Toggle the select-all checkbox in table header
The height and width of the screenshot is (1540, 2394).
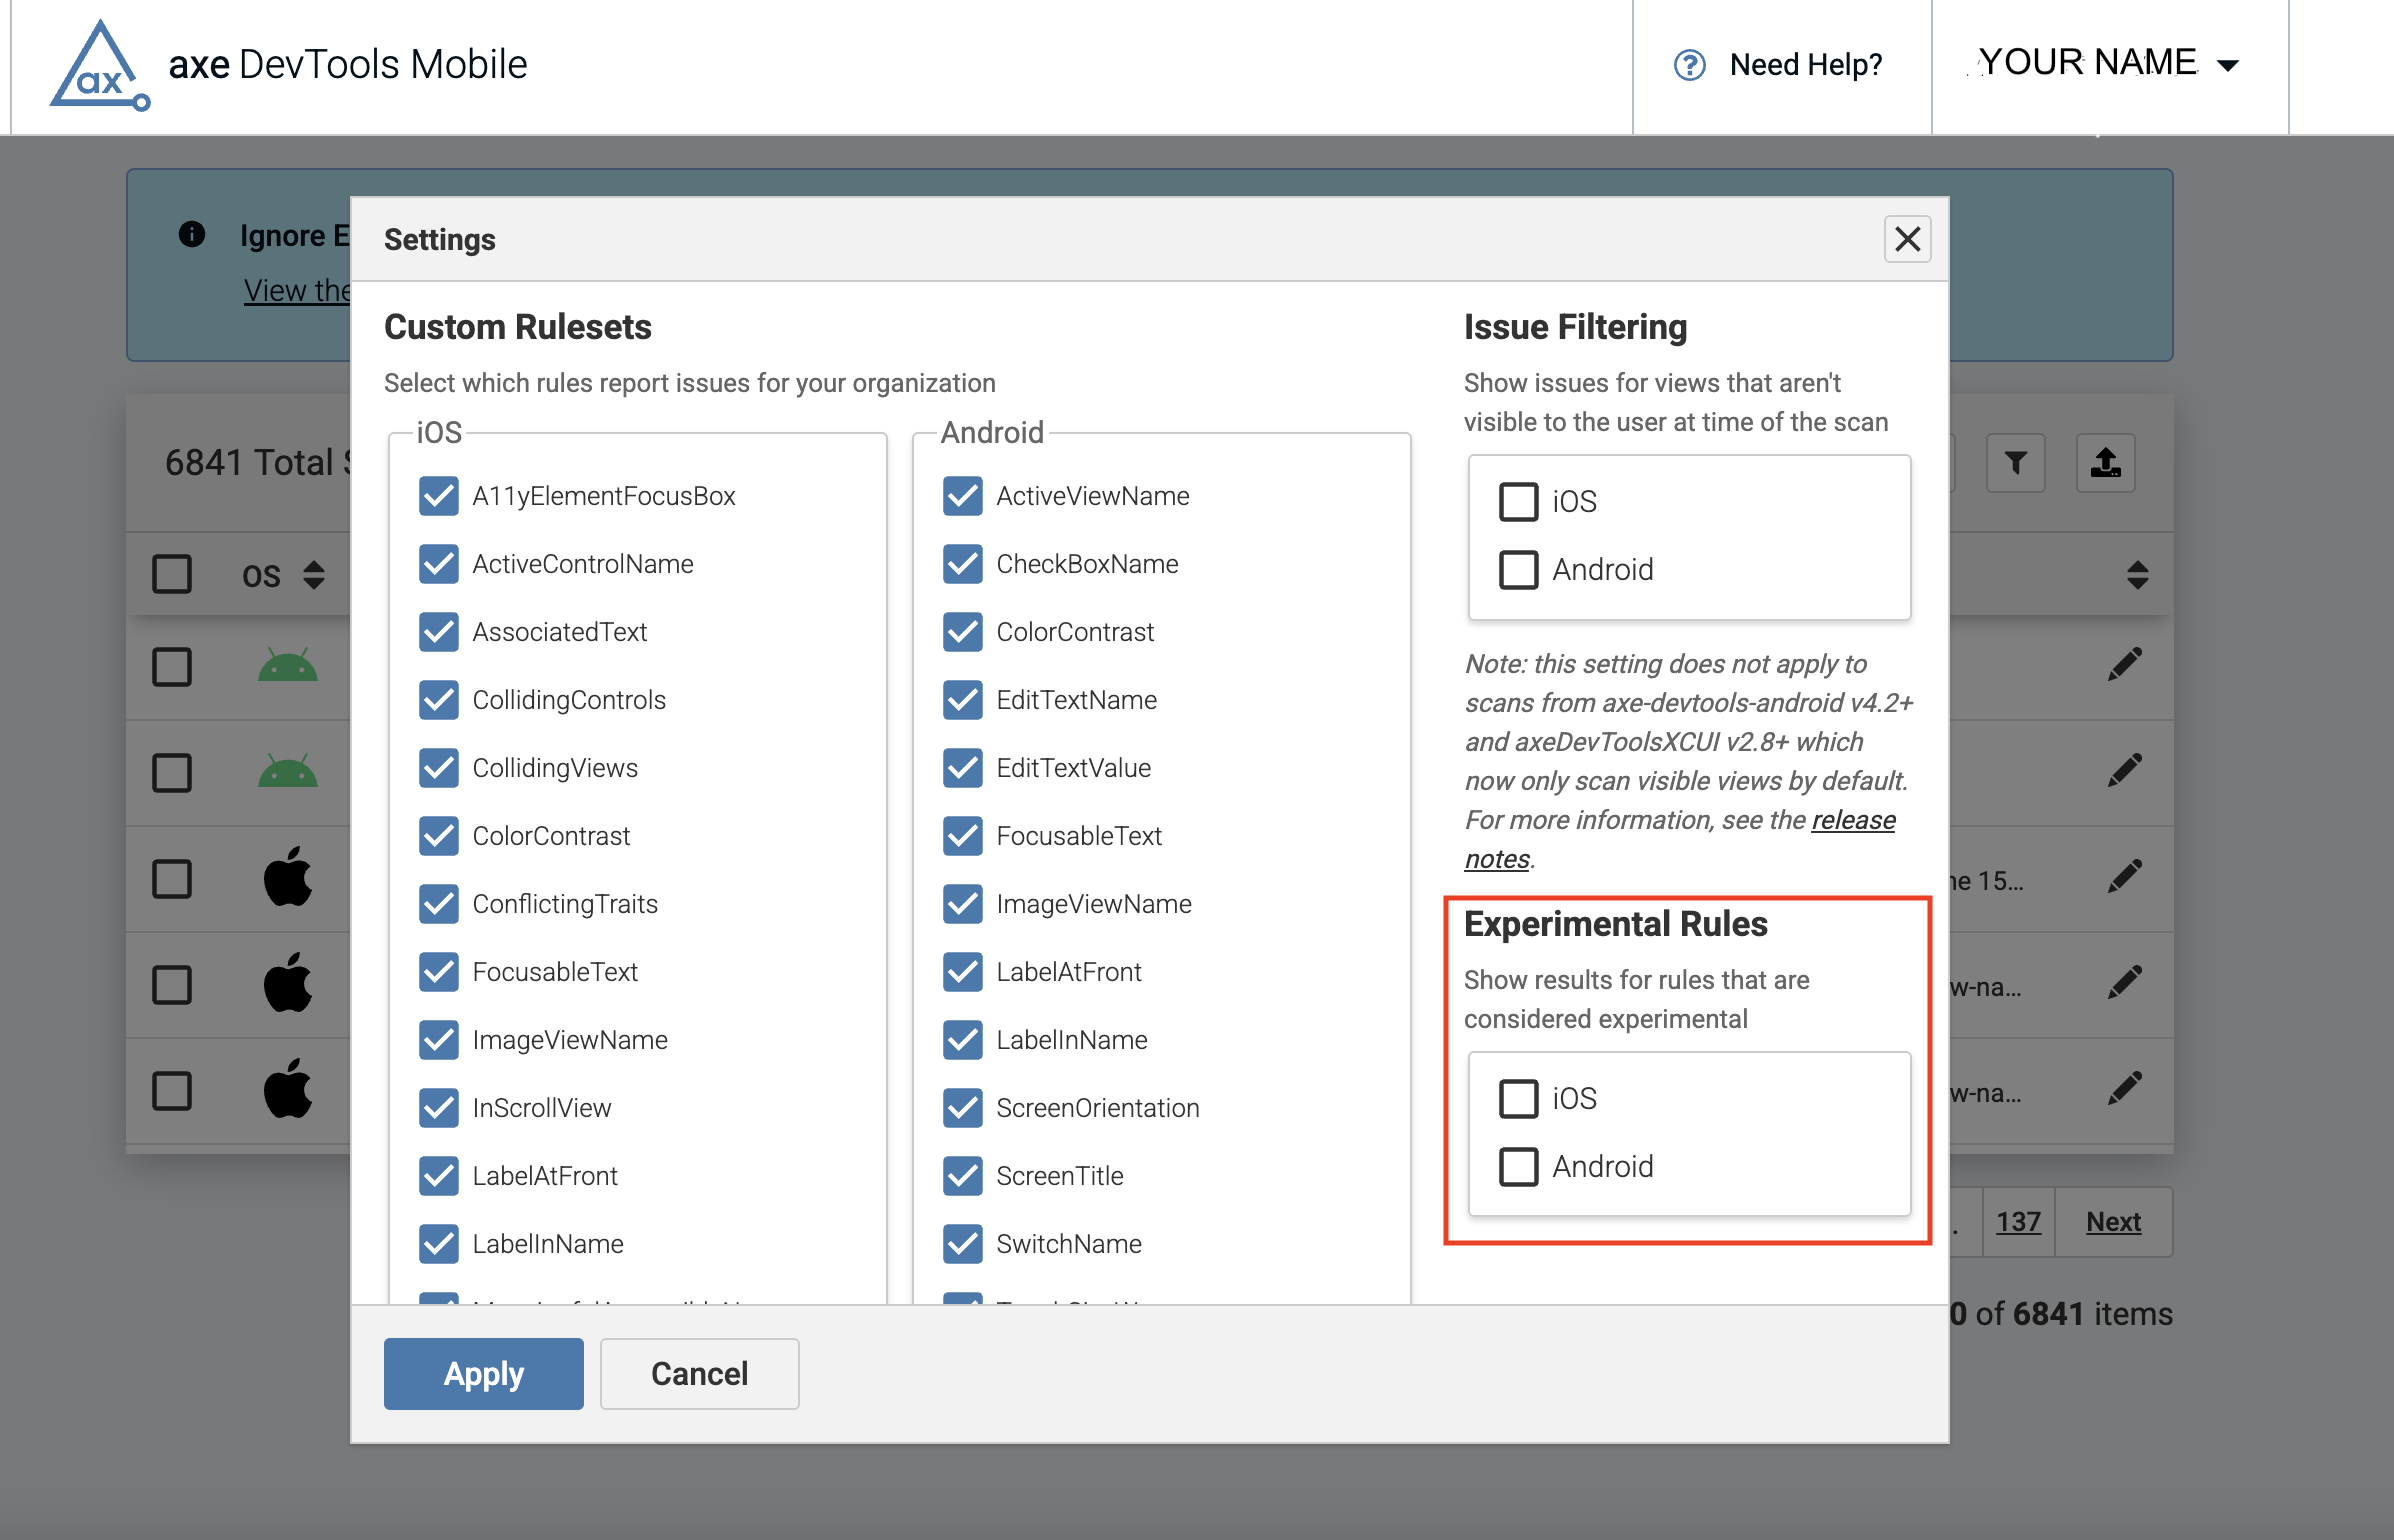(x=171, y=574)
